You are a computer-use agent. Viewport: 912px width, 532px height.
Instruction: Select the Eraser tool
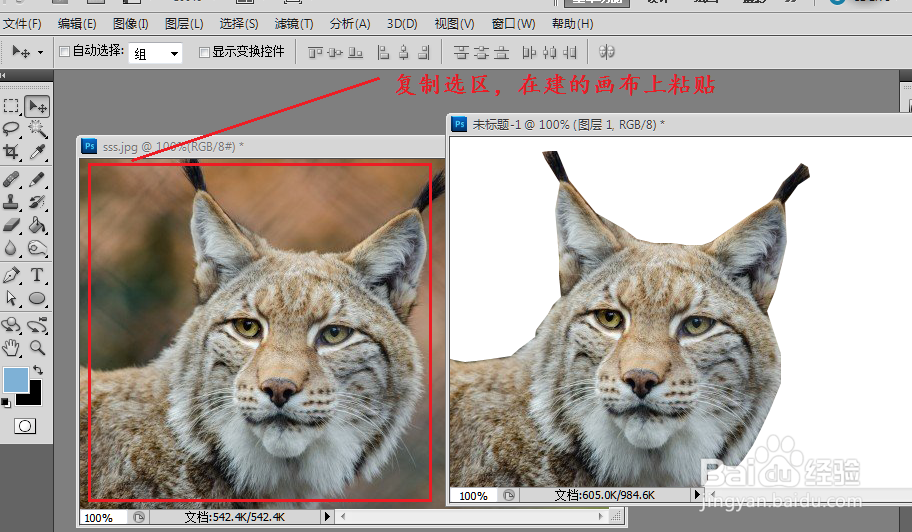(11, 225)
